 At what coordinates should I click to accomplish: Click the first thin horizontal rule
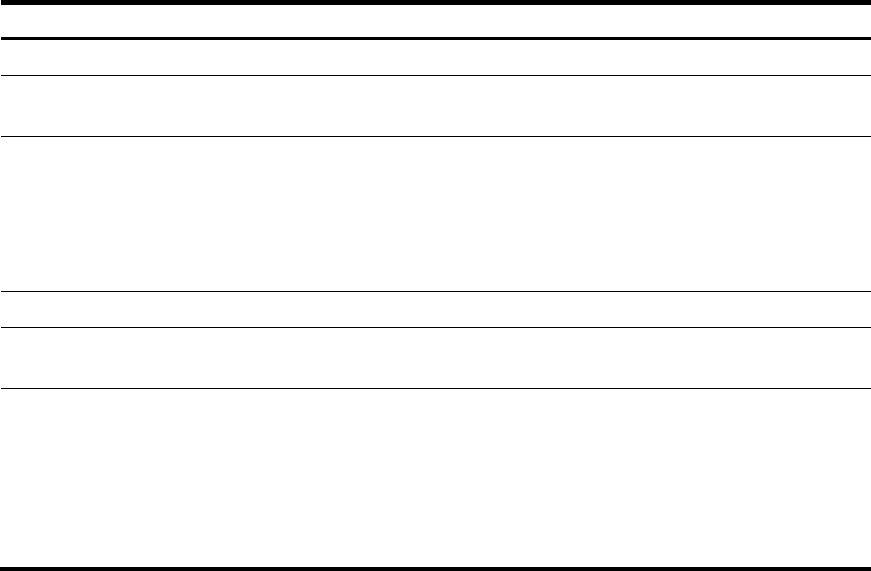point(436,75)
